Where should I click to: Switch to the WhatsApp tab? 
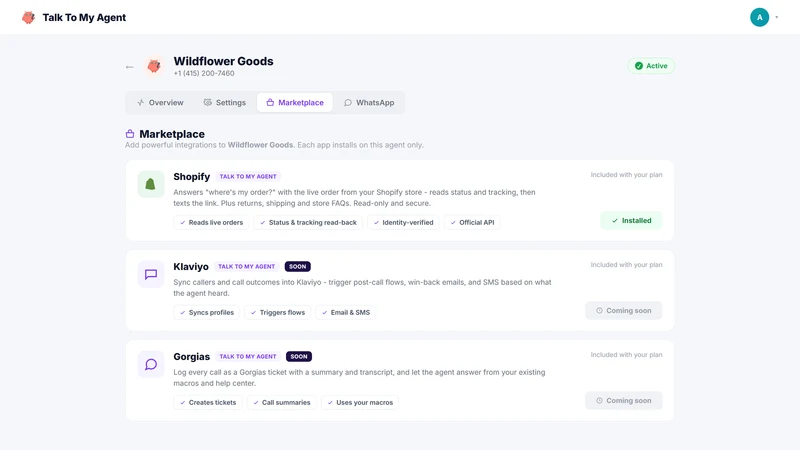(369, 103)
